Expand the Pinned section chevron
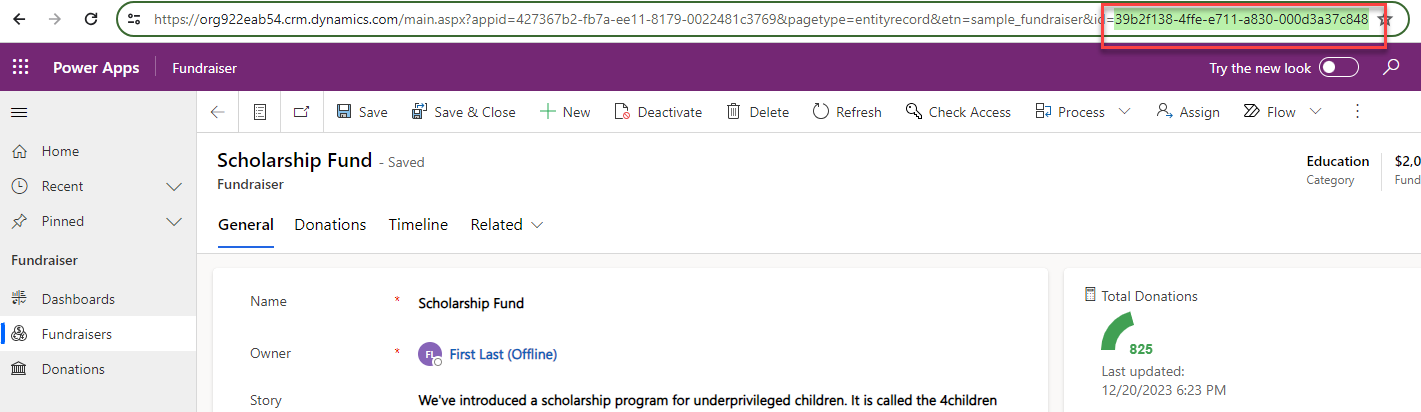1421x412 pixels. (x=174, y=222)
